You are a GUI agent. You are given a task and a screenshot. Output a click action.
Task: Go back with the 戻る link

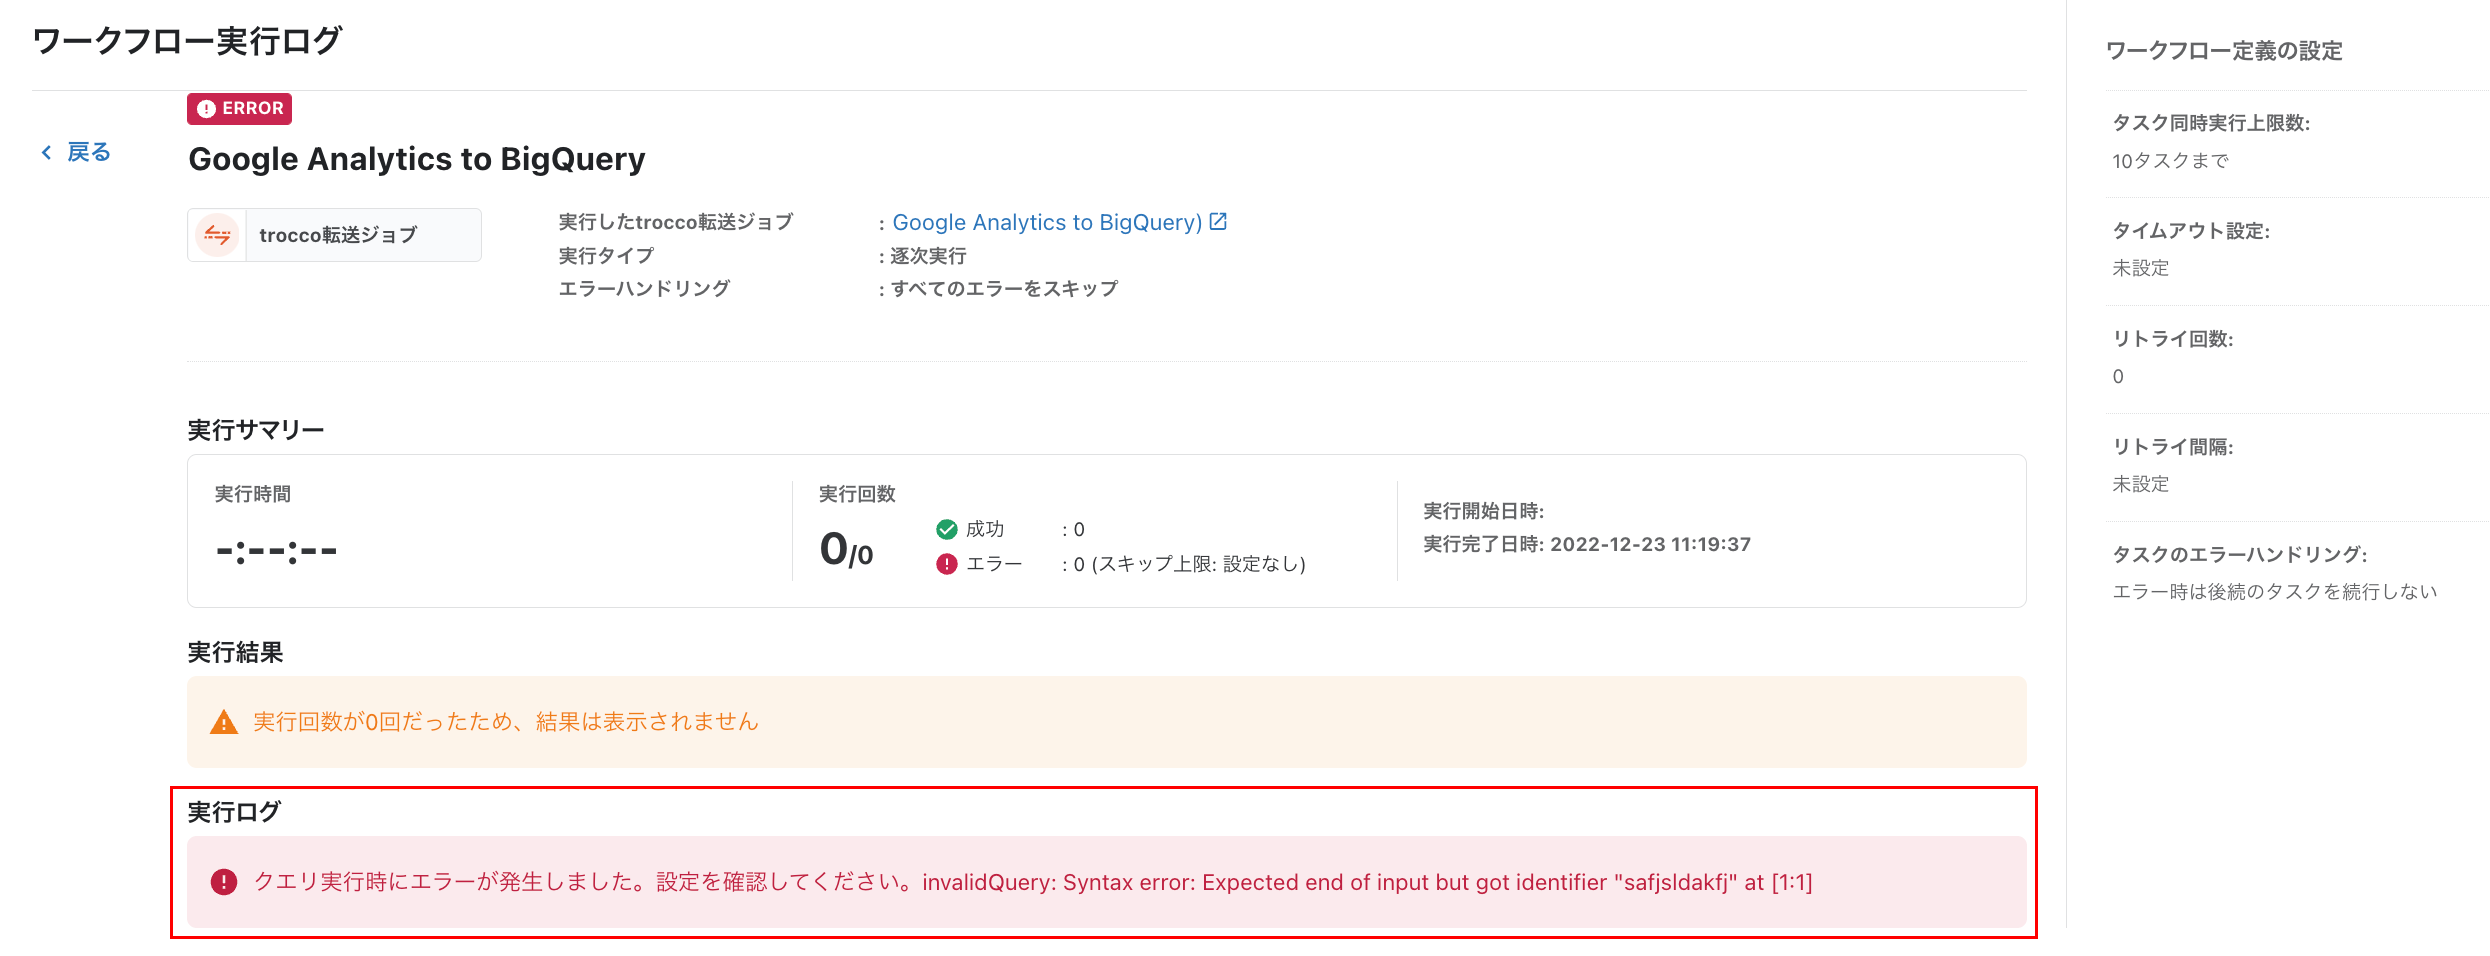[75, 152]
